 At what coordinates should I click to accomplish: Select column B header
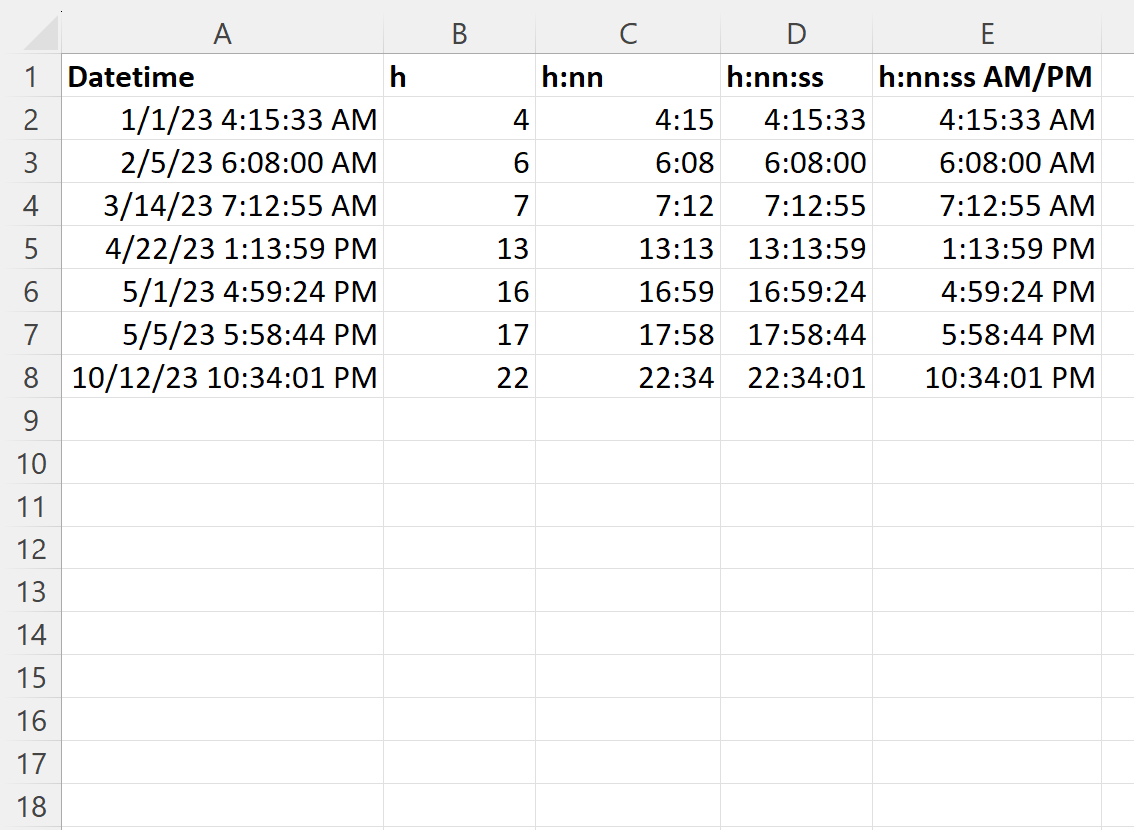click(459, 34)
